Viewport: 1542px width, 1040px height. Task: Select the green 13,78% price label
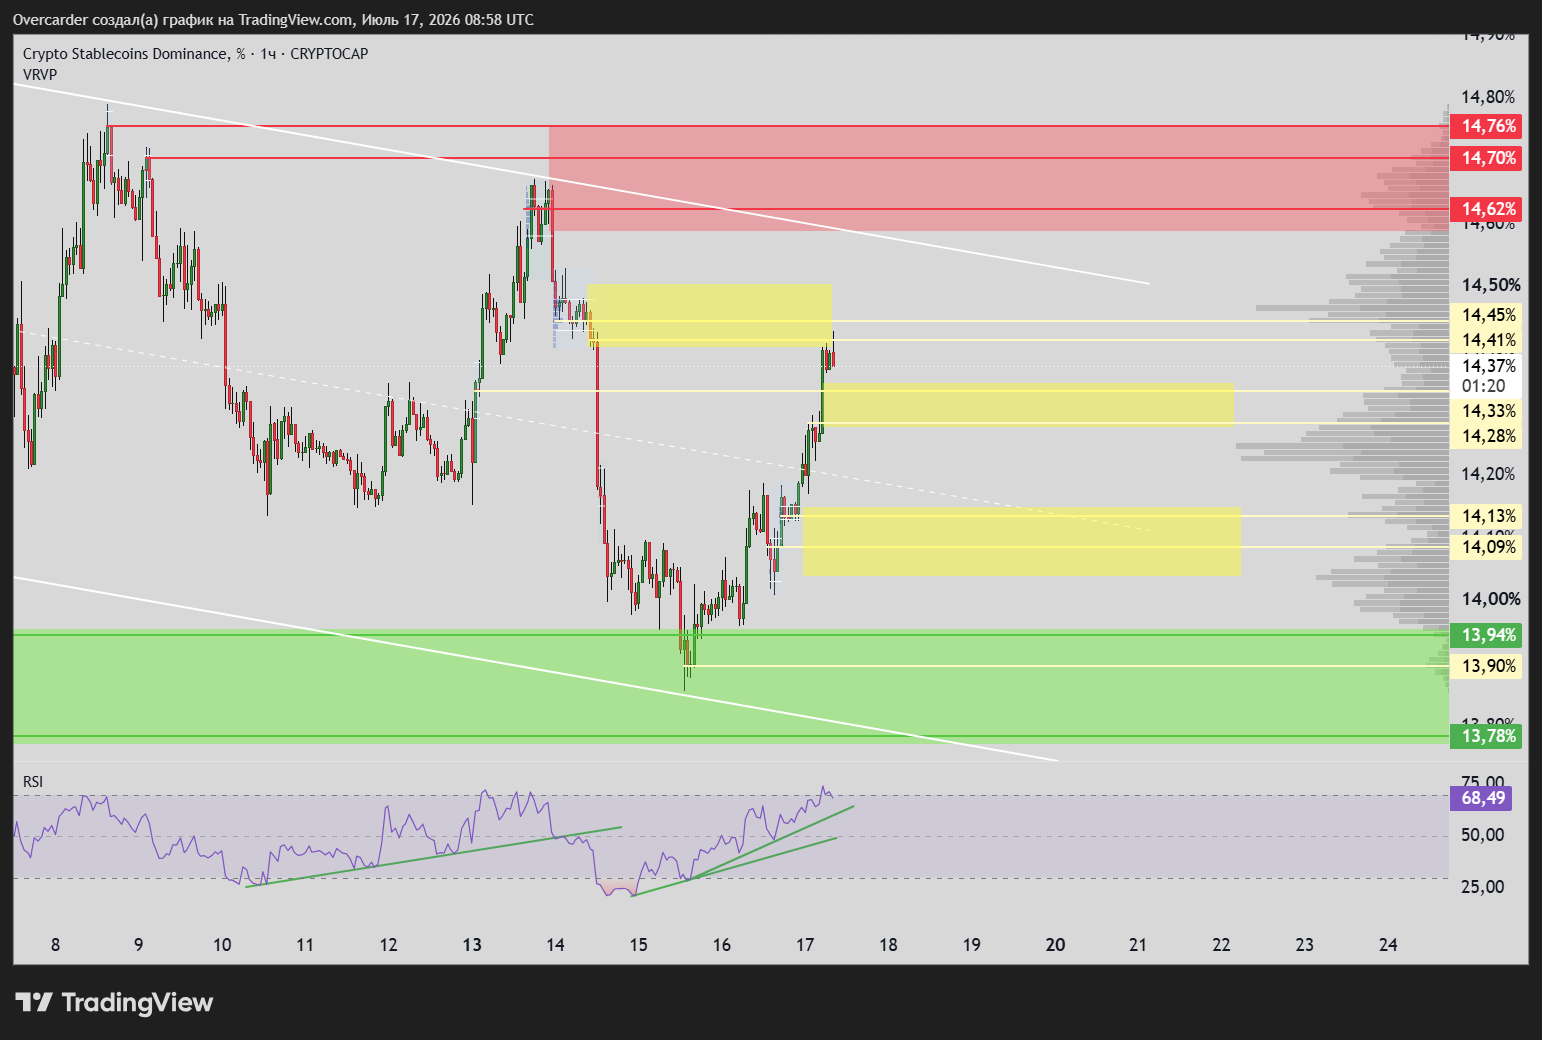1486,736
